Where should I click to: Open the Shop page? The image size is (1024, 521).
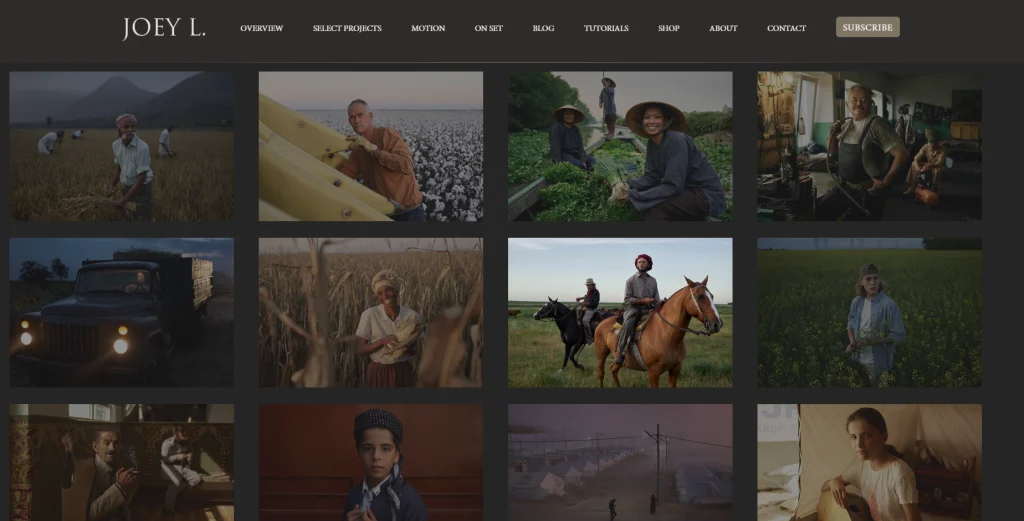tap(669, 28)
